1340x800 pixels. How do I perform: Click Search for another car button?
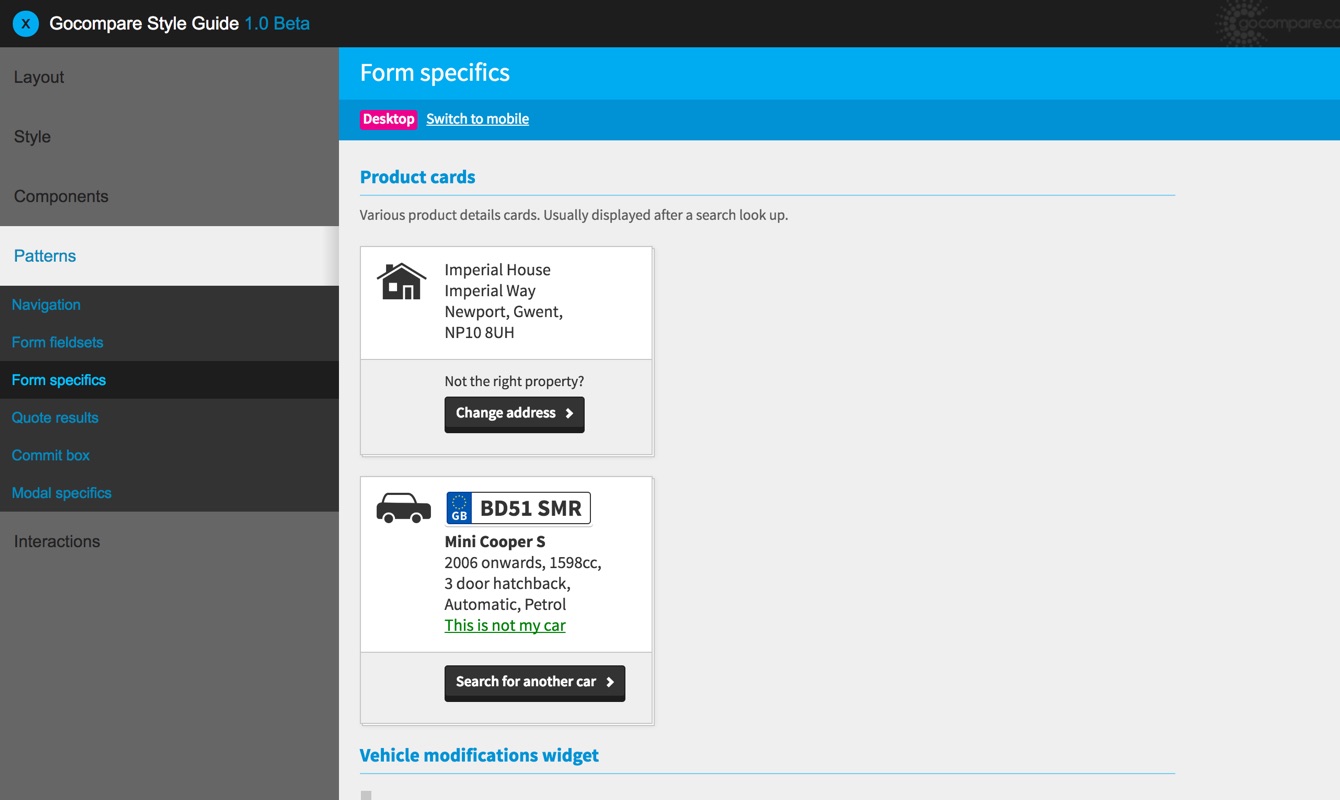pos(535,683)
